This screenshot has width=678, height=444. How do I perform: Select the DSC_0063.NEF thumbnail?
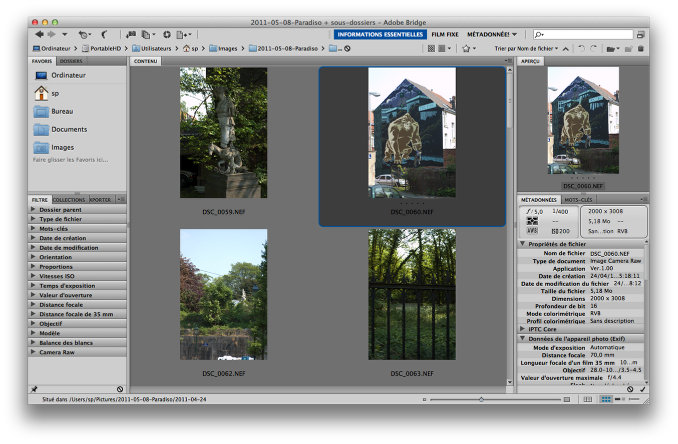coord(412,295)
